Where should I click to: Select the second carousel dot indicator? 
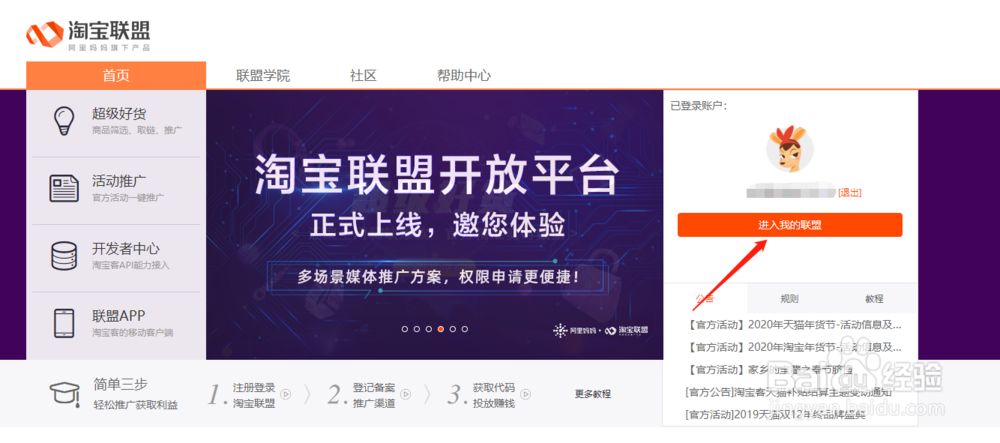[x=416, y=329]
